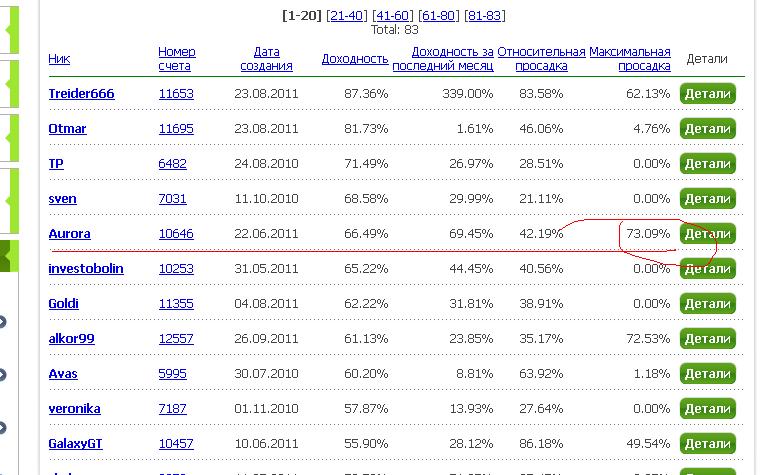Screen dimensions: 765x475
Task: Show details for sven account
Action: 707,199
